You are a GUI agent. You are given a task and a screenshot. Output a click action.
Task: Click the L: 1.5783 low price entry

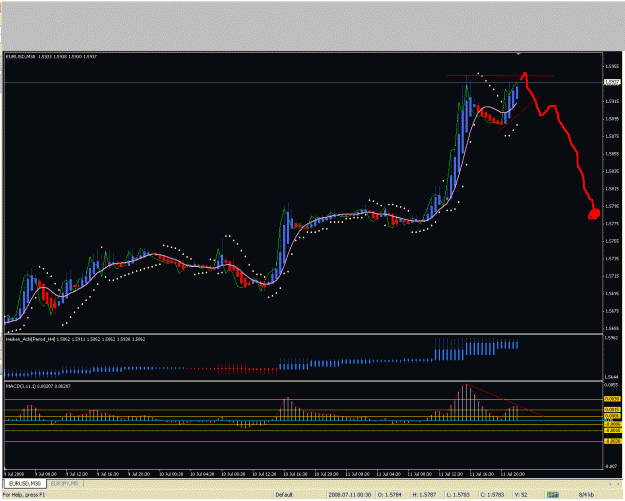point(458,495)
